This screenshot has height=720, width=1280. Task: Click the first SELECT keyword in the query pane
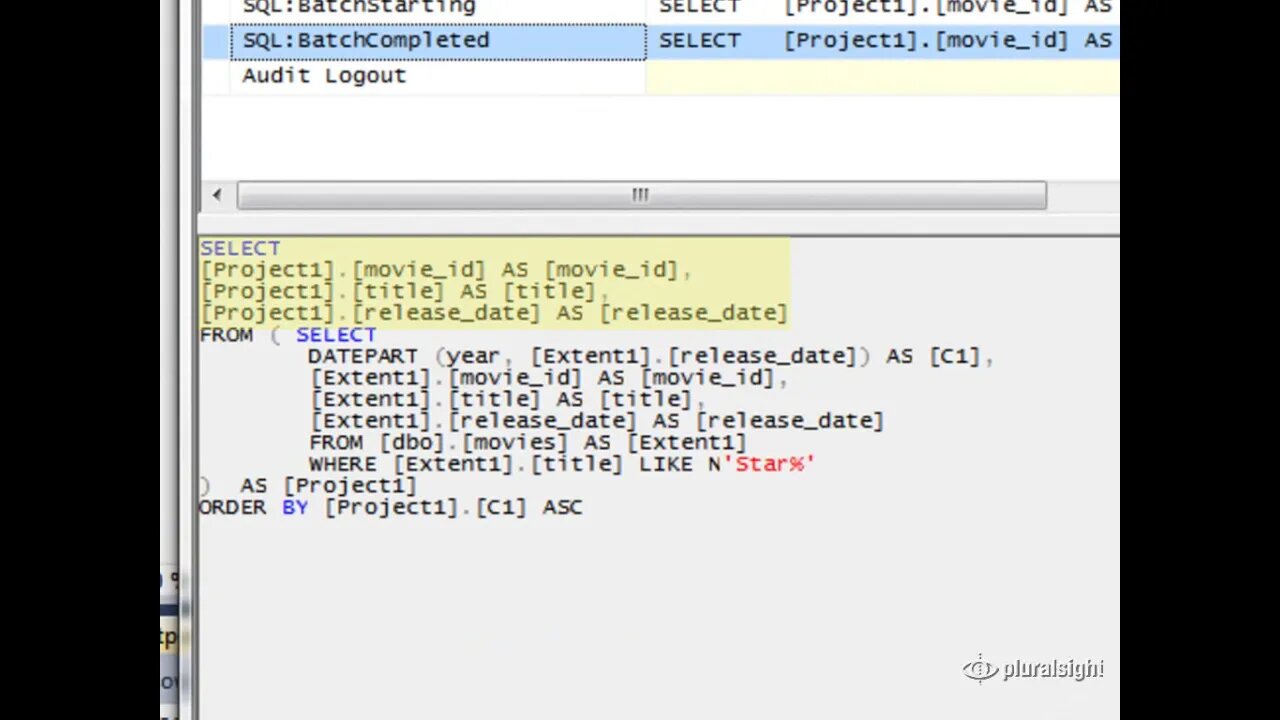click(240, 248)
